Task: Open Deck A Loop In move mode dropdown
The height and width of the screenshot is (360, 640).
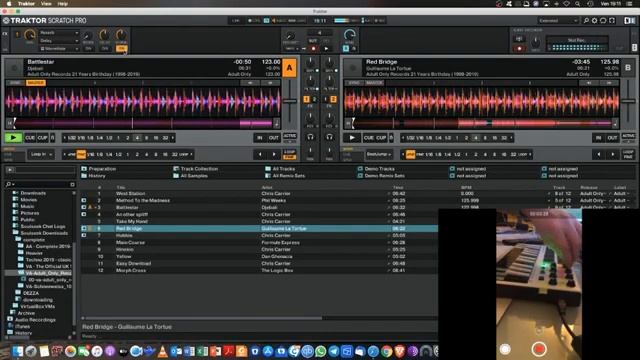Action: [x=40, y=155]
